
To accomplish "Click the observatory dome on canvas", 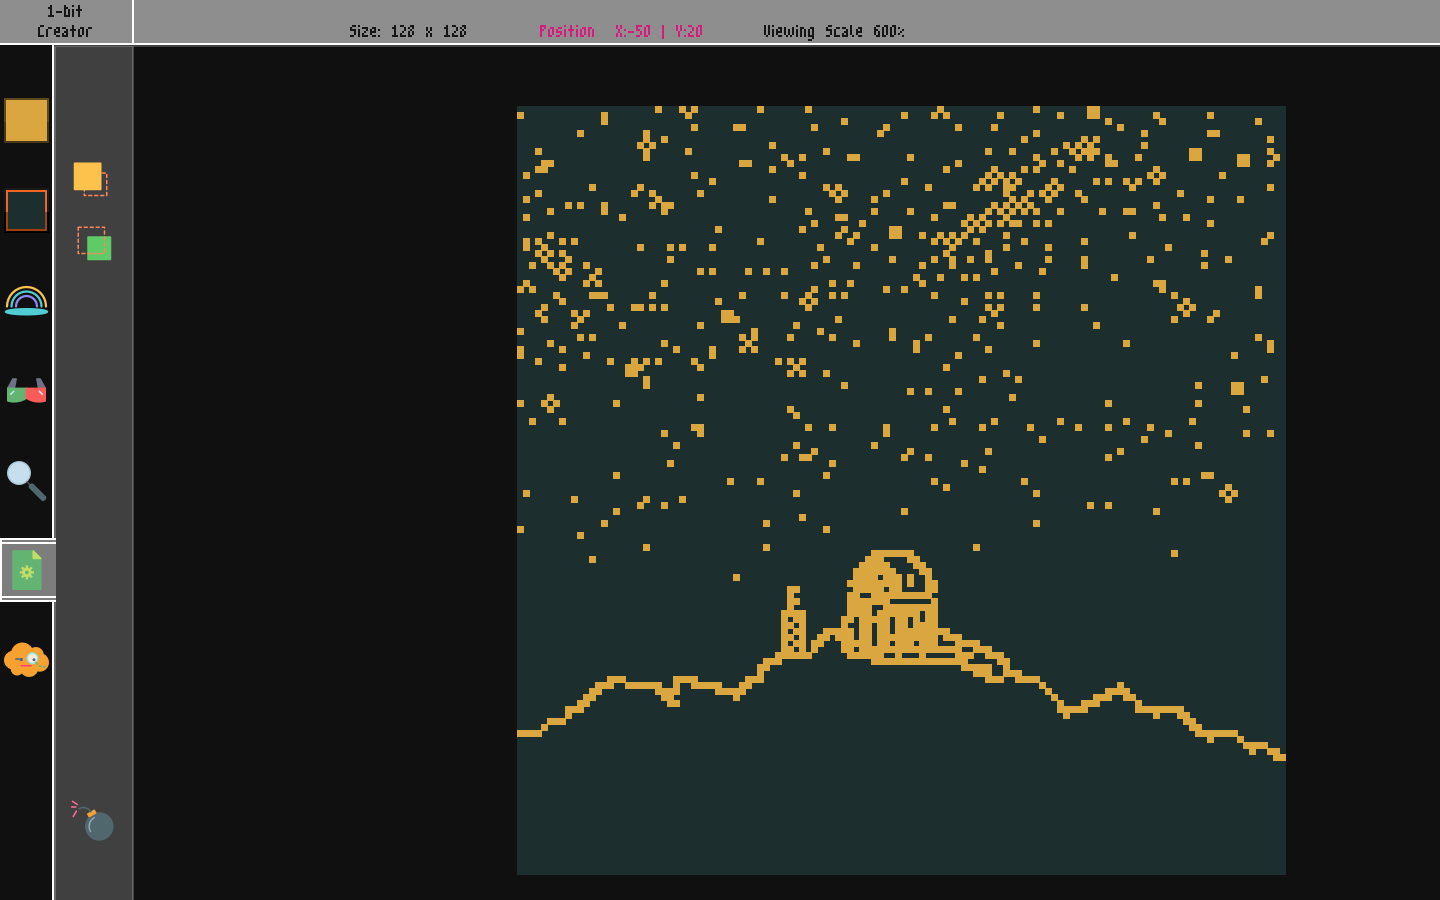I will click(892, 606).
